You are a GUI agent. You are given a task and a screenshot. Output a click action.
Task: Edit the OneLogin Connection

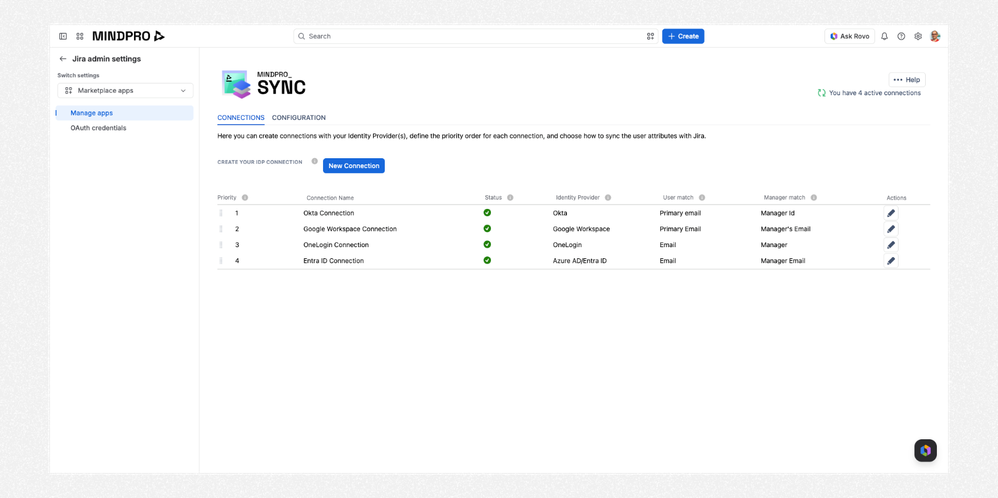pyautogui.click(x=891, y=245)
